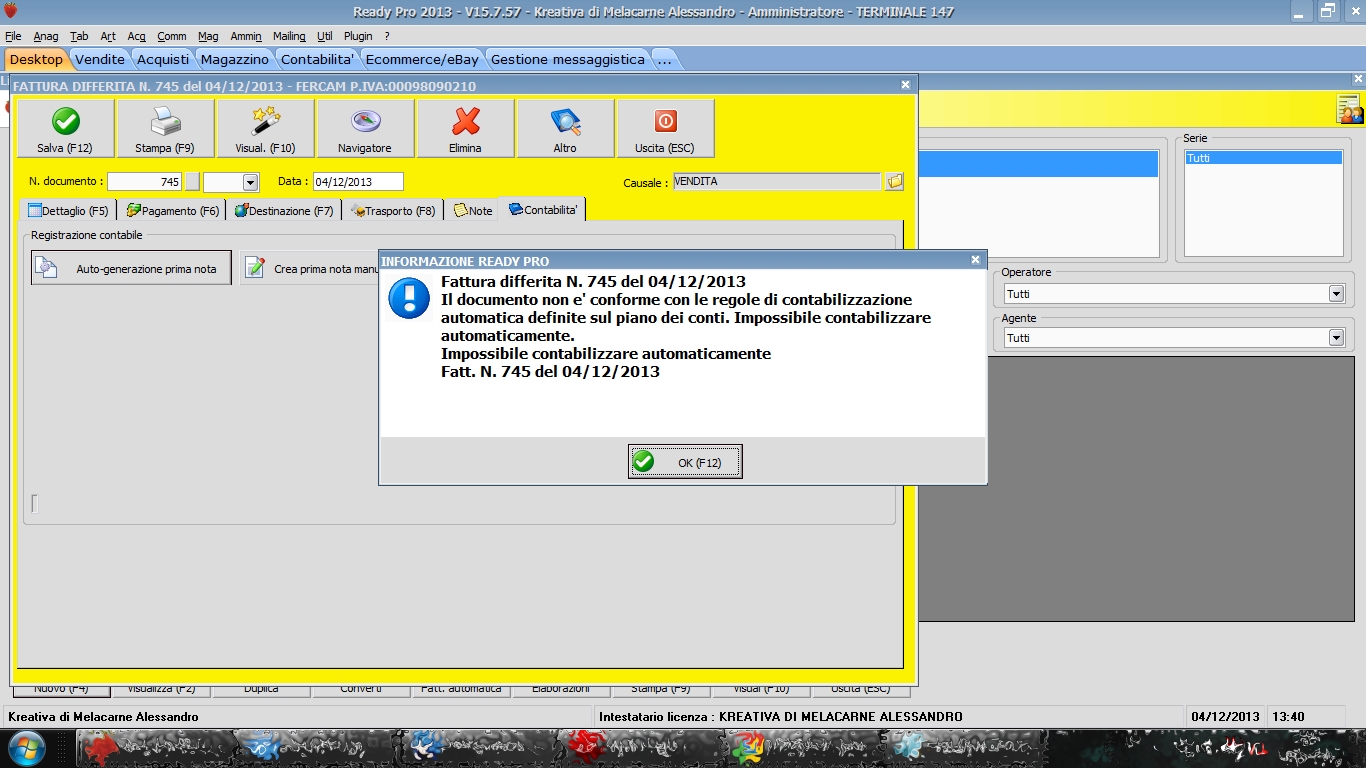Click info icon in the dialog
Viewport: 1366px width, 768px height.
(409, 298)
